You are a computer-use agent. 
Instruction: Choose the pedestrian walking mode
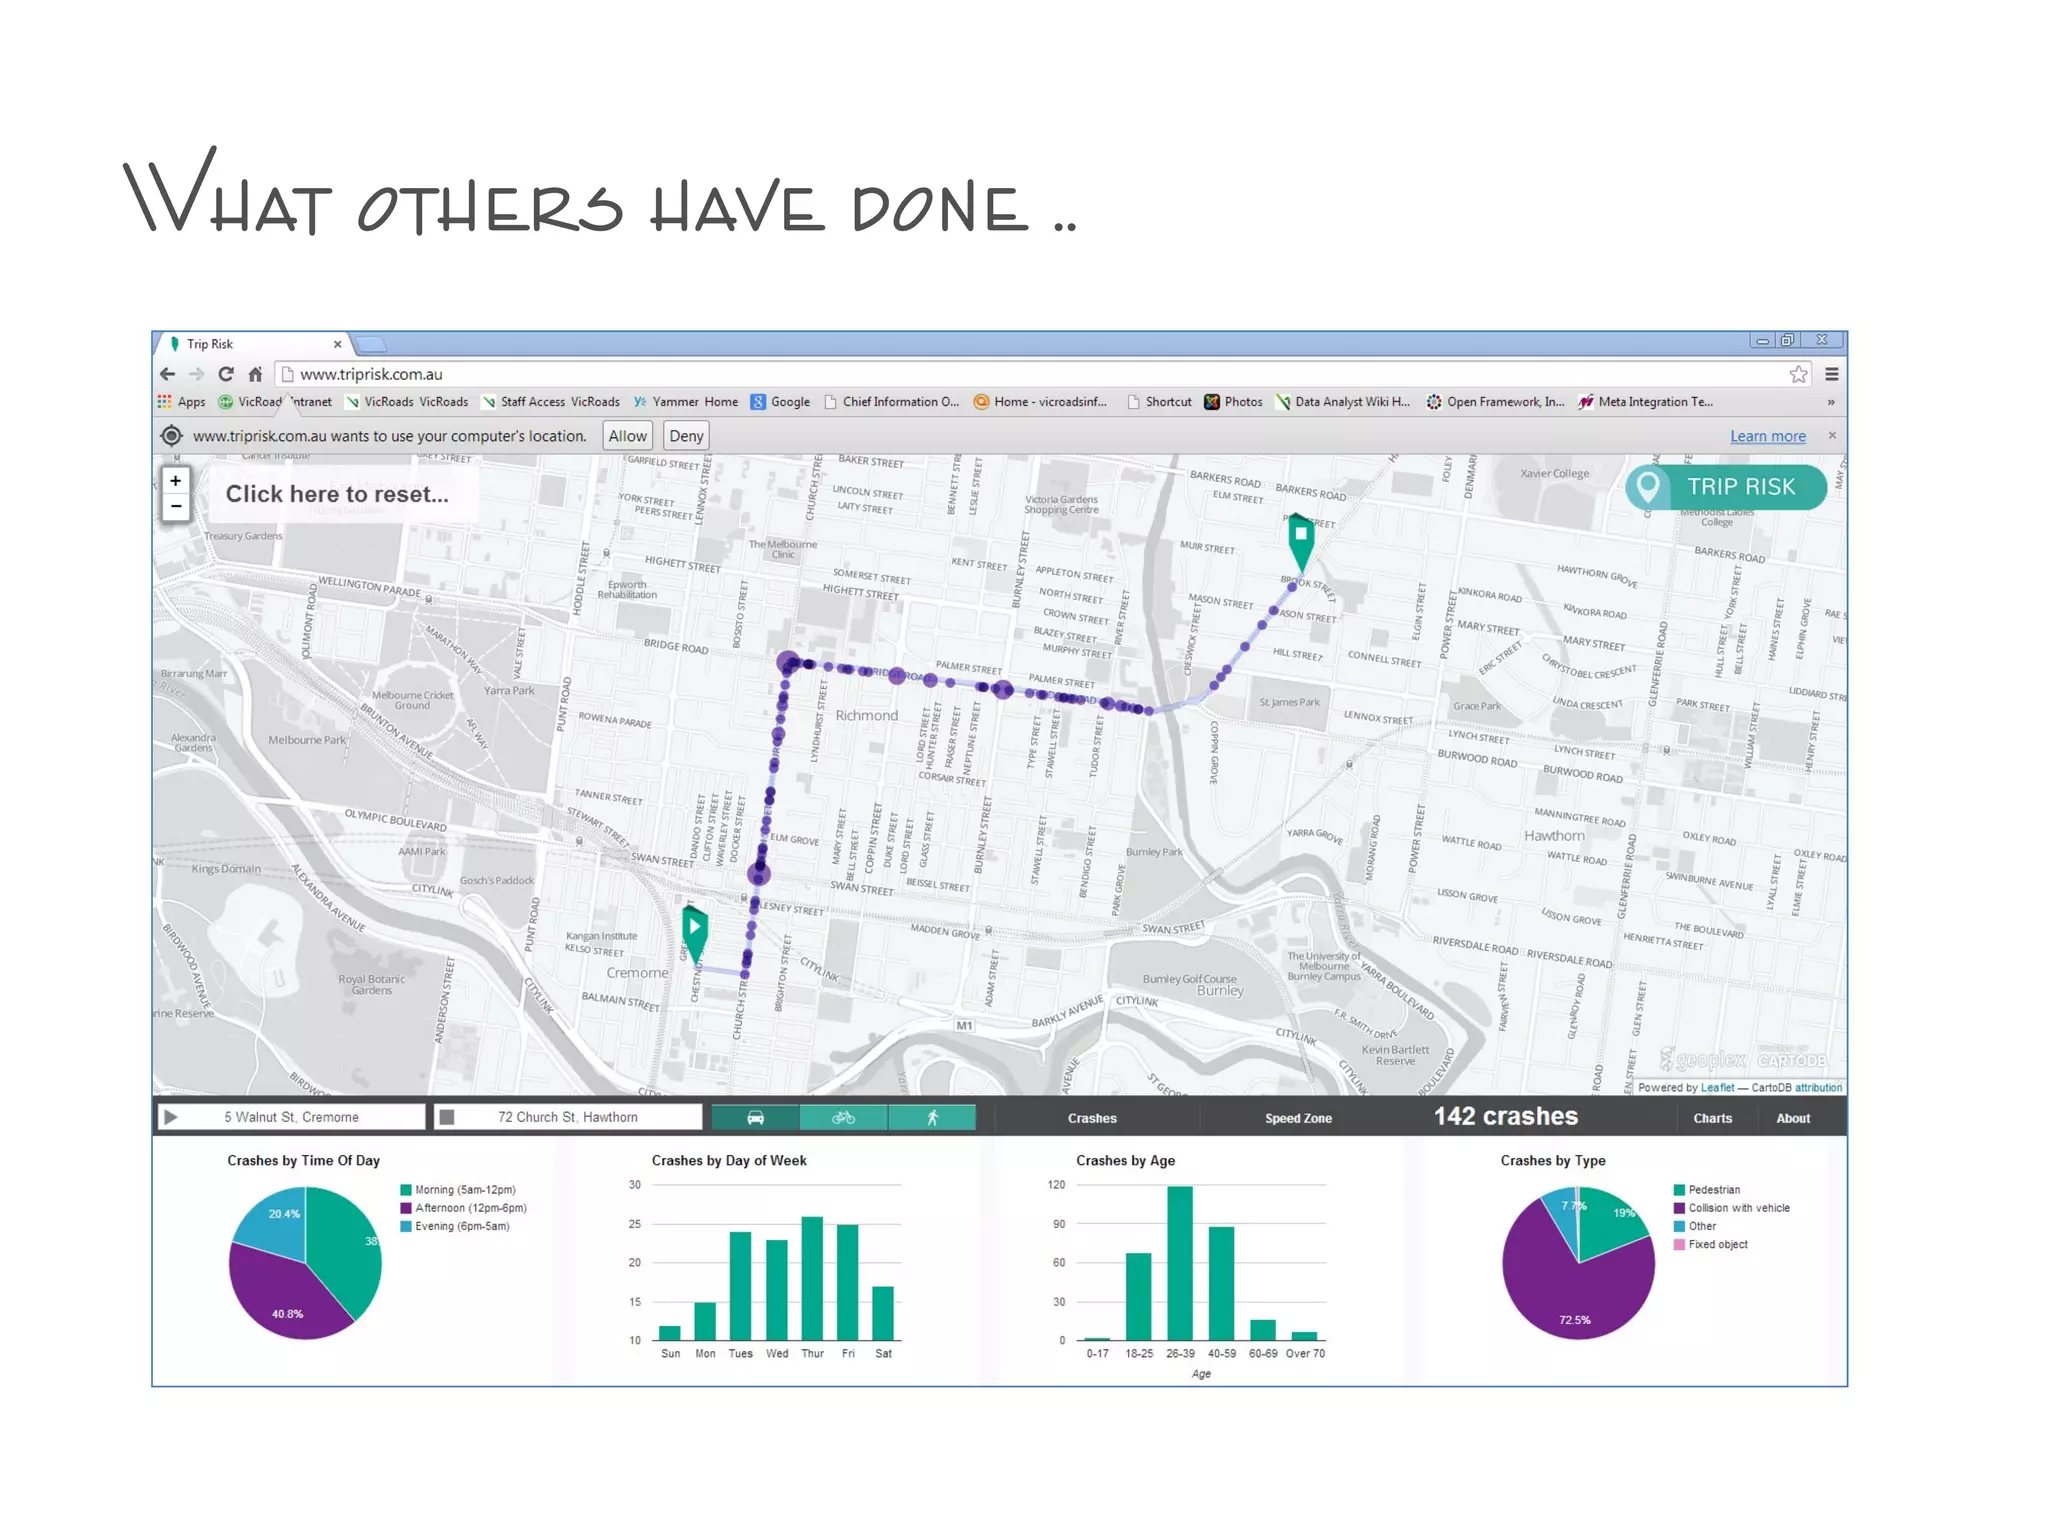pos(932,1117)
